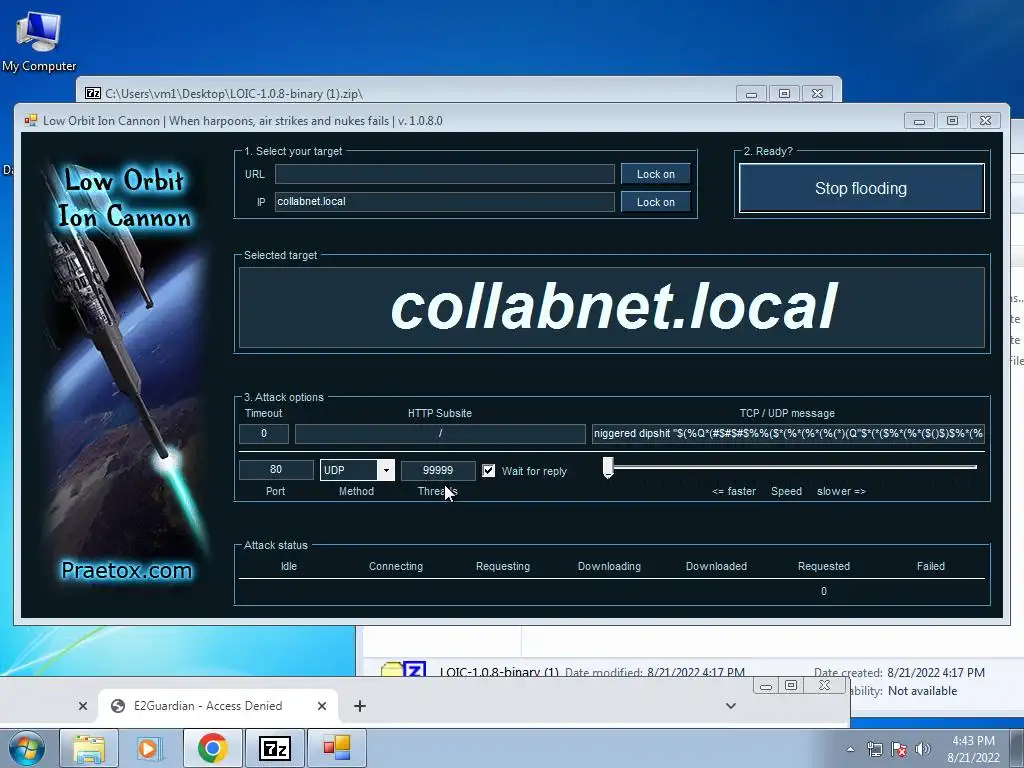Click the taskbar clock showing 4:43 PM
Viewport: 1024px width, 768px height.
click(x=973, y=749)
